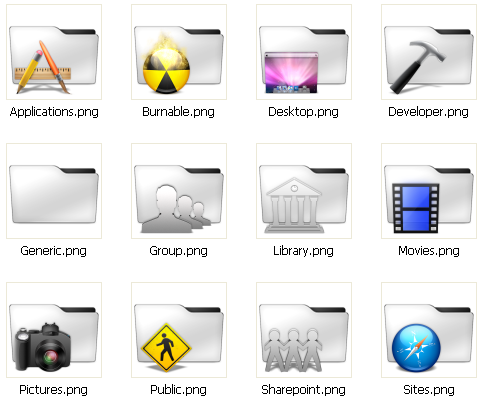Click the file name Developer.png
Screen dimensions: 482x401
(428, 112)
